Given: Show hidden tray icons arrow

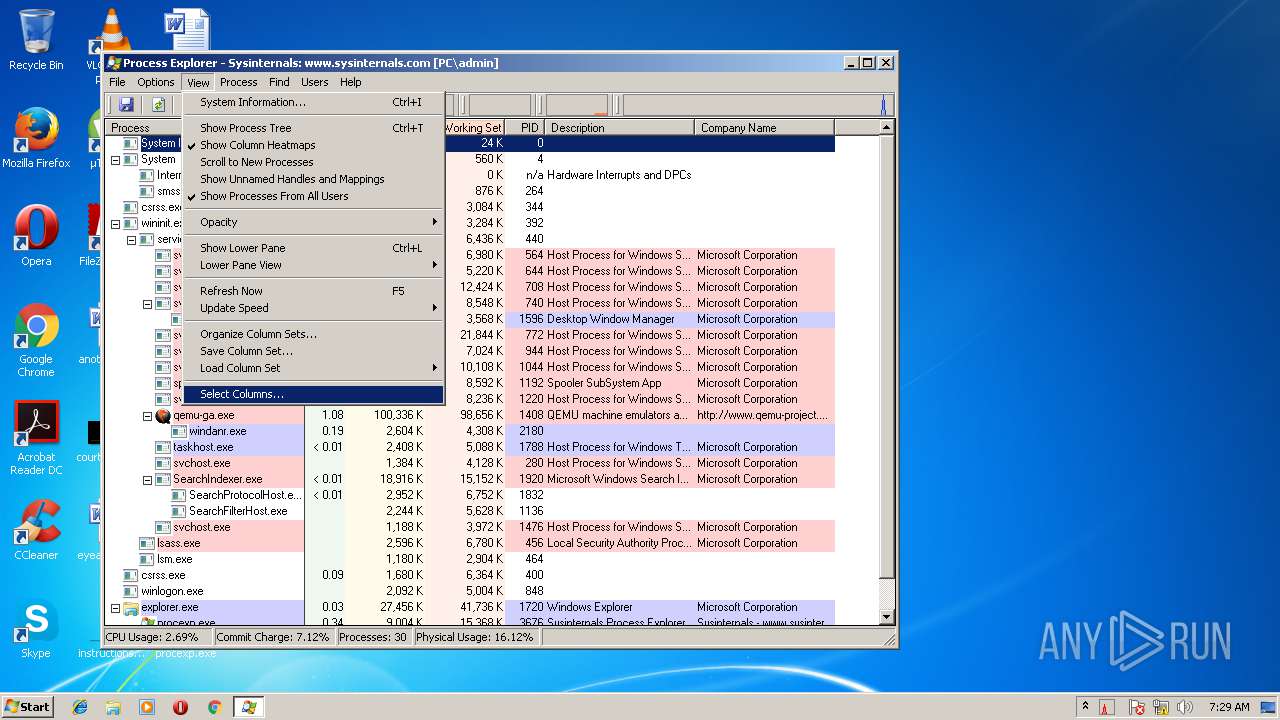Looking at the screenshot, I should coord(1085,707).
